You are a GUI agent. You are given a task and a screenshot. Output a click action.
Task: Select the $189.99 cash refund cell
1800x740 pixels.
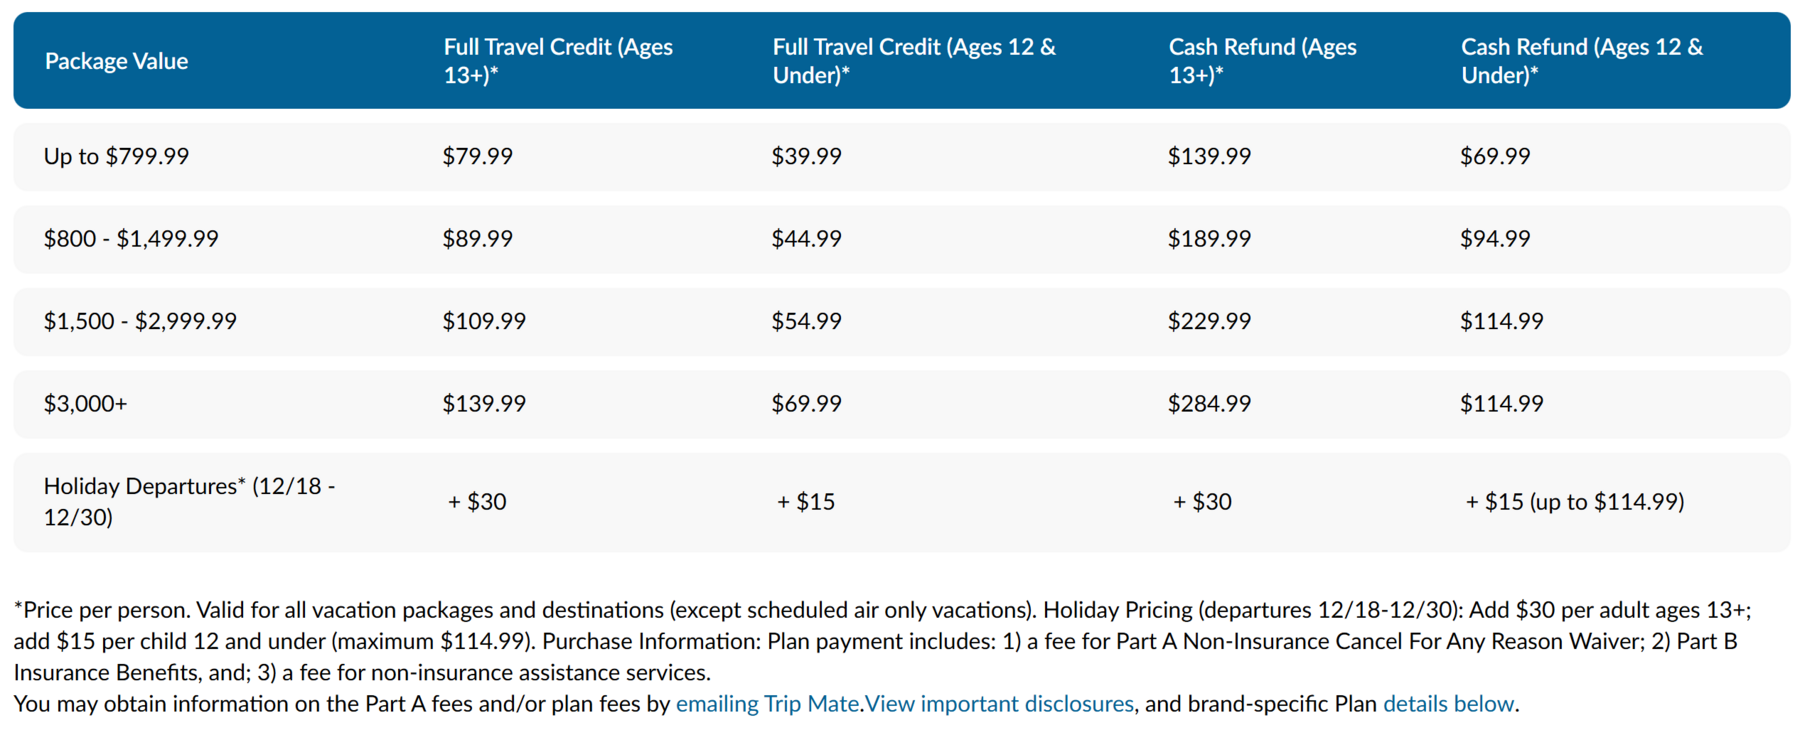[x=1209, y=239]
